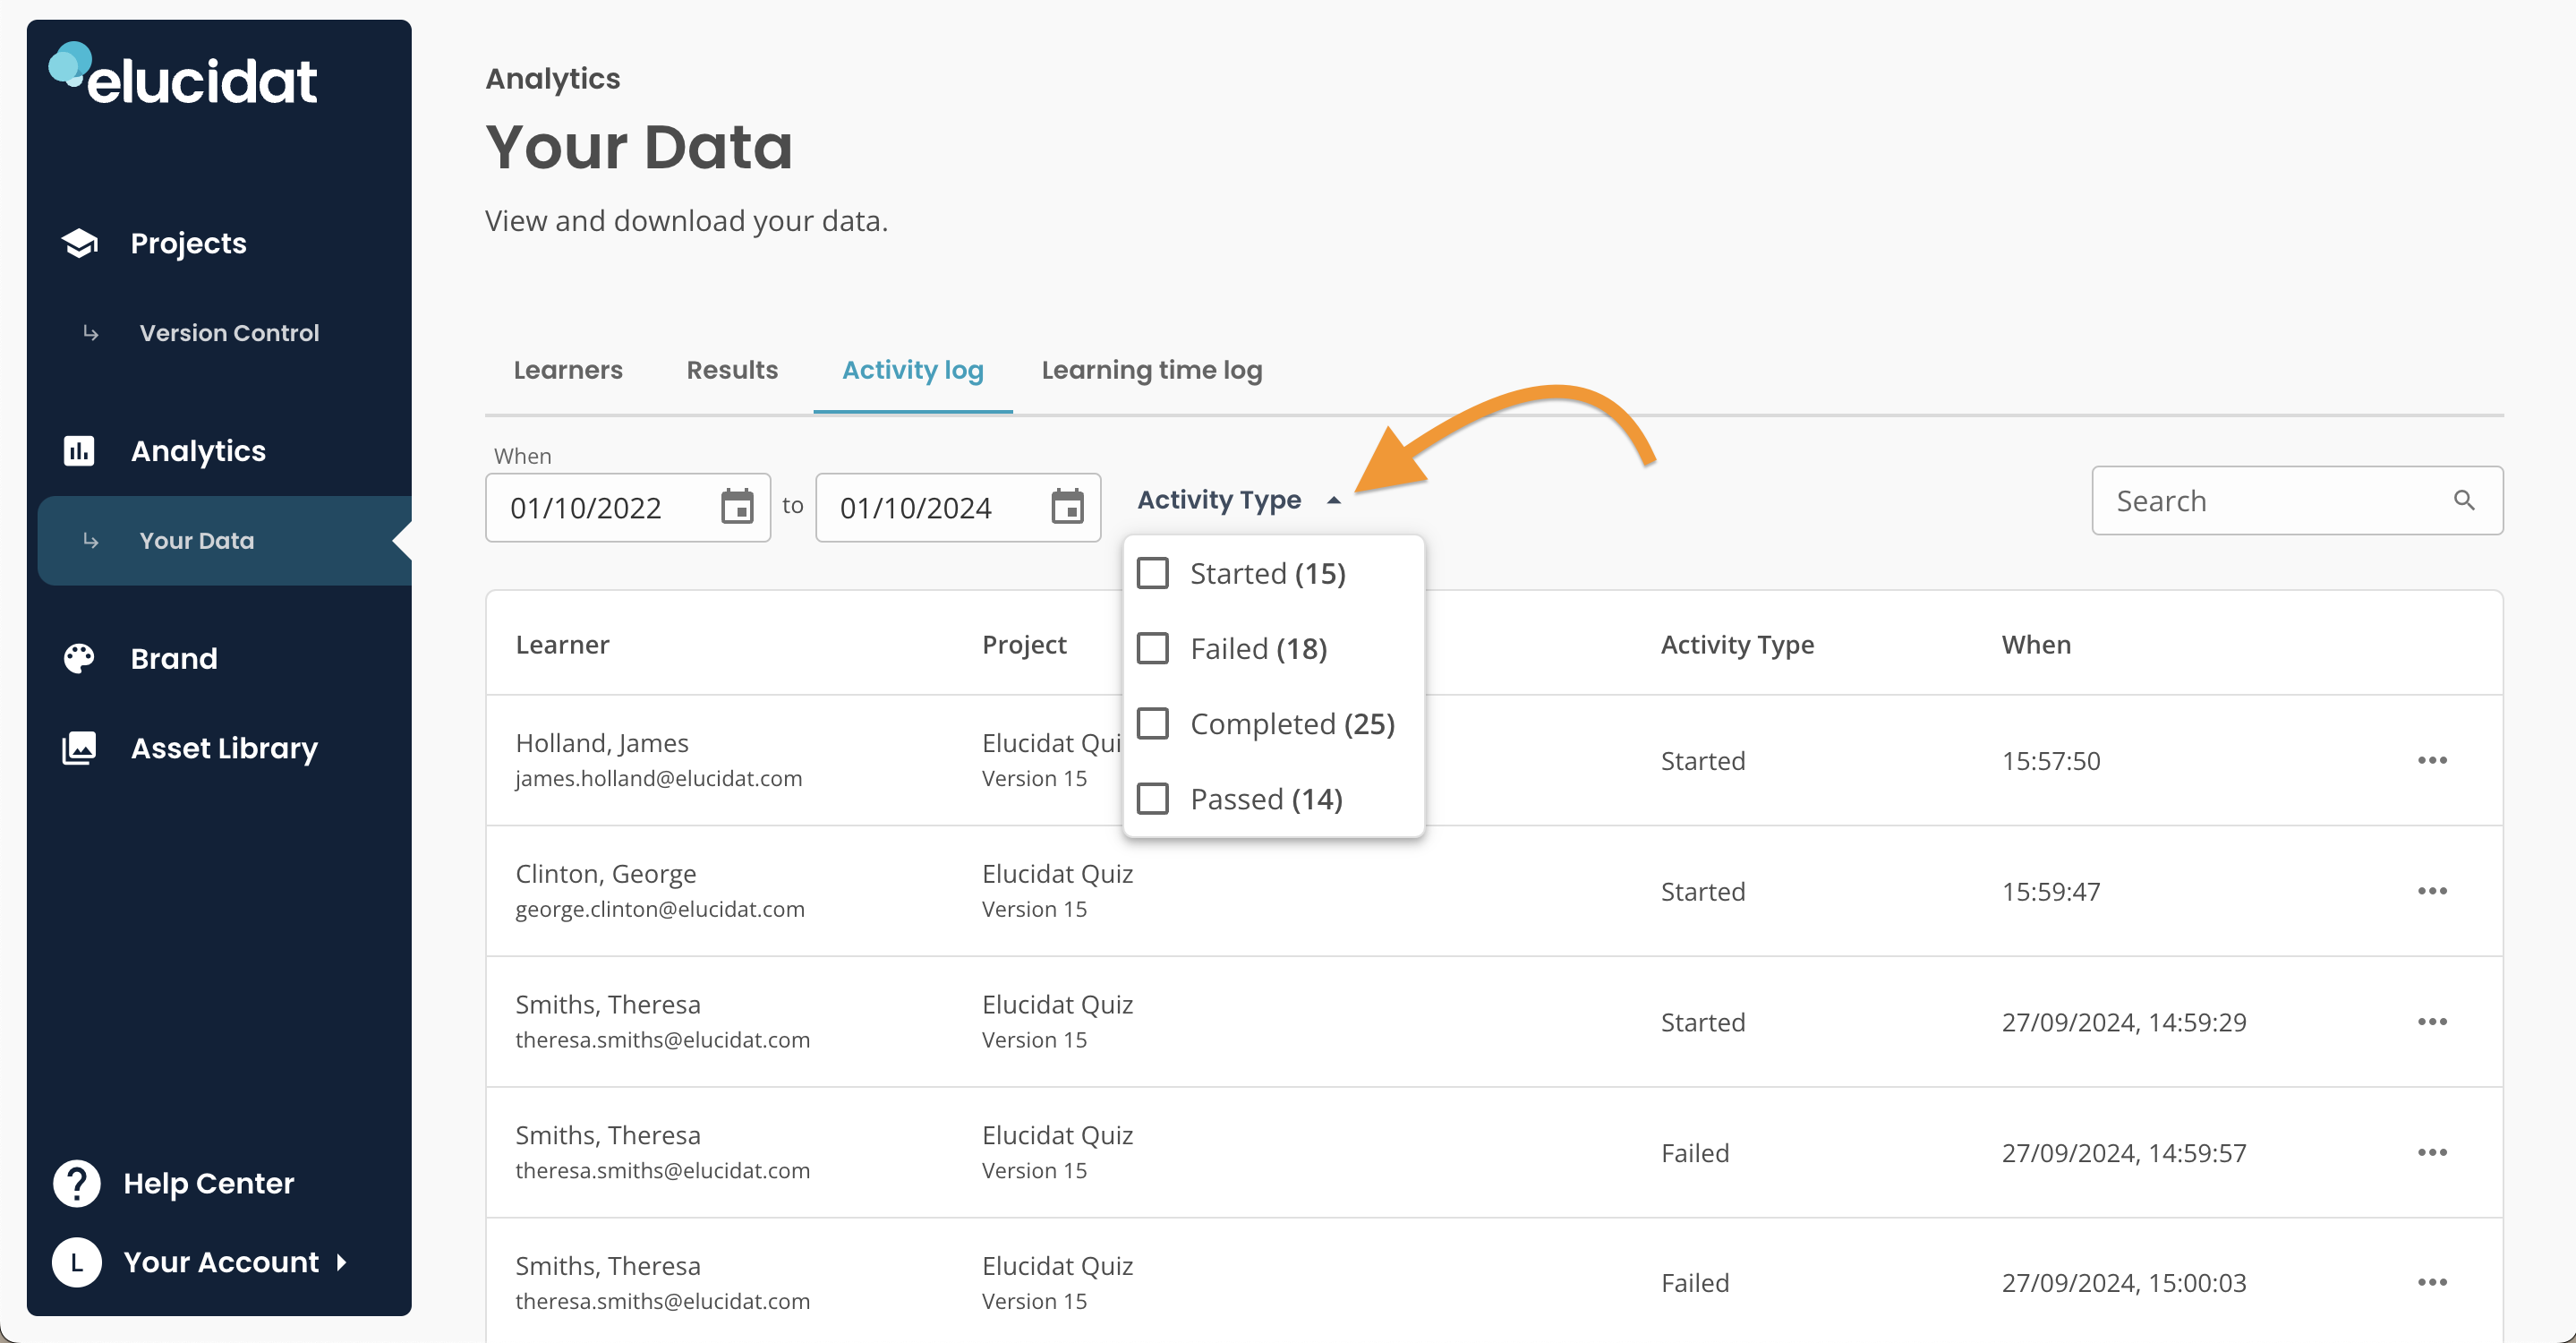Switch to the Learning time log tab
The image size is (2576, 1343).
point(1152,370)
